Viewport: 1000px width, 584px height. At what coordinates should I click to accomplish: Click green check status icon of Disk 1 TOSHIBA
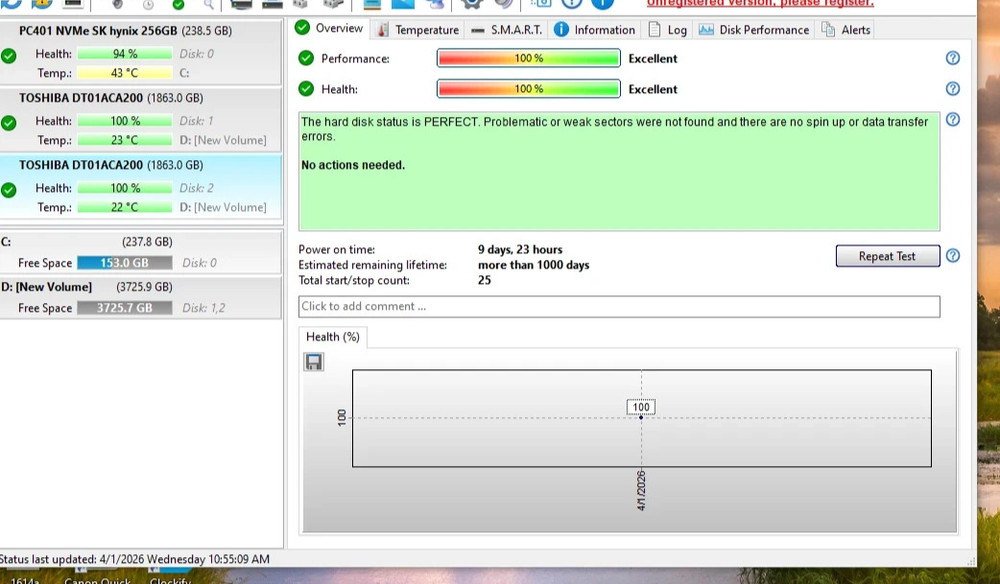pyautogui.click(x=8, y=123)
